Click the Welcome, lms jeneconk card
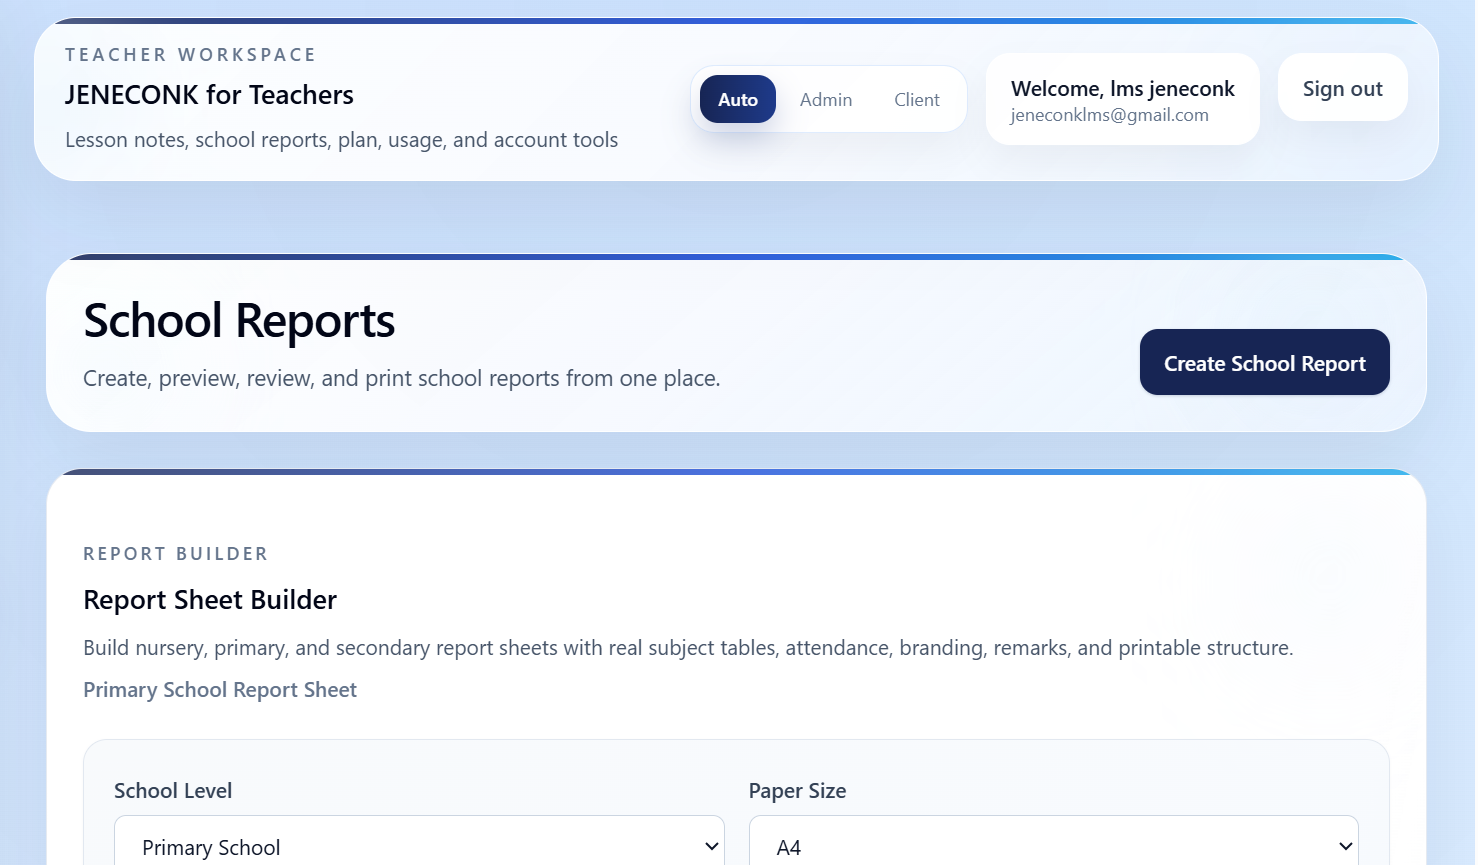Screen dimensions: 1478x865 1123,99
